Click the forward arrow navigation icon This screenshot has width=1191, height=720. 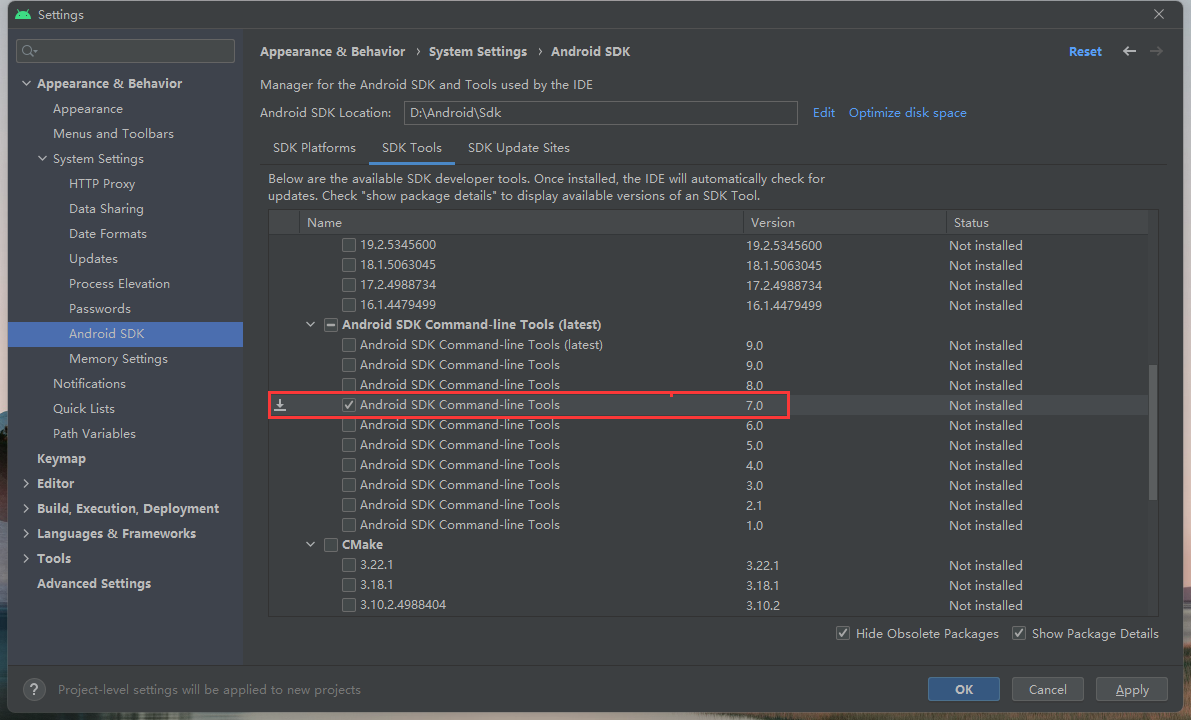coord(1156,51)
